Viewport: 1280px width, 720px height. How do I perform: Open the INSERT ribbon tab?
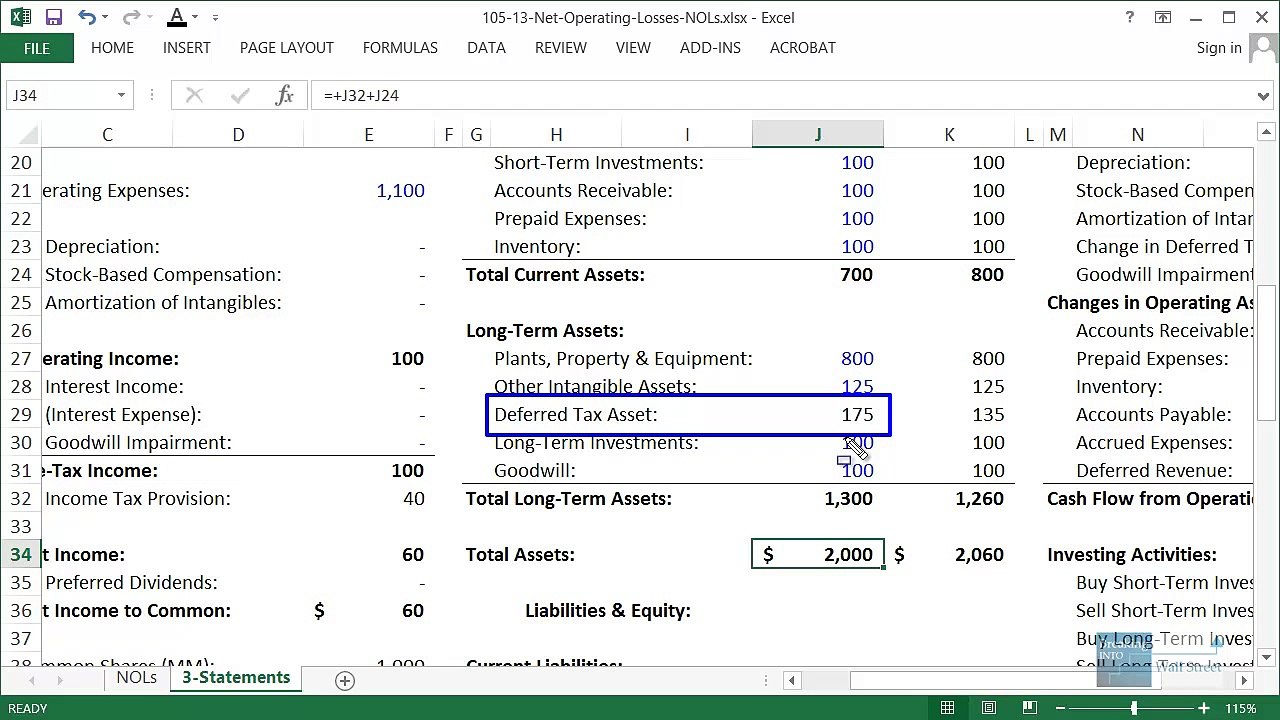(187, 48)
